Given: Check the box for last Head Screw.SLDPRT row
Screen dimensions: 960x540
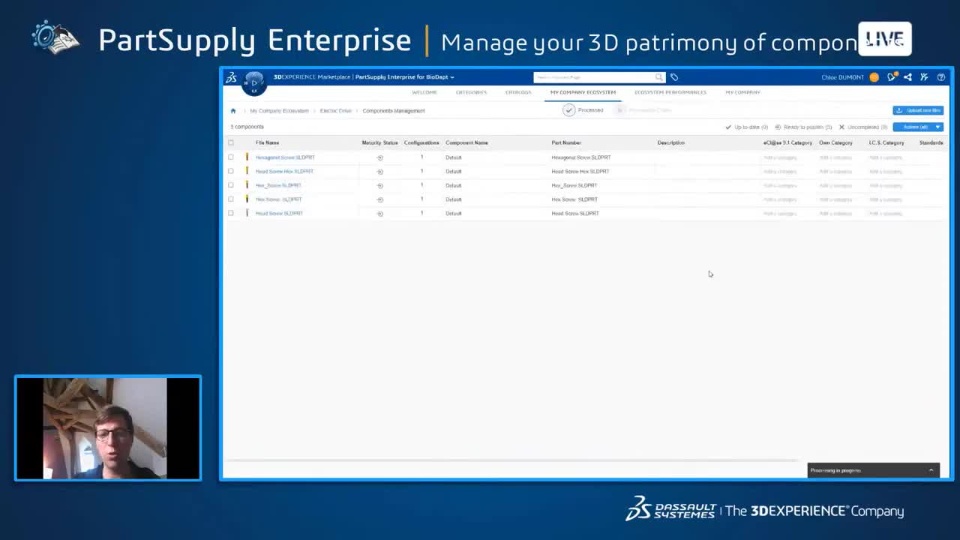Looking at the screenshot, I should [x=231, y=214].
